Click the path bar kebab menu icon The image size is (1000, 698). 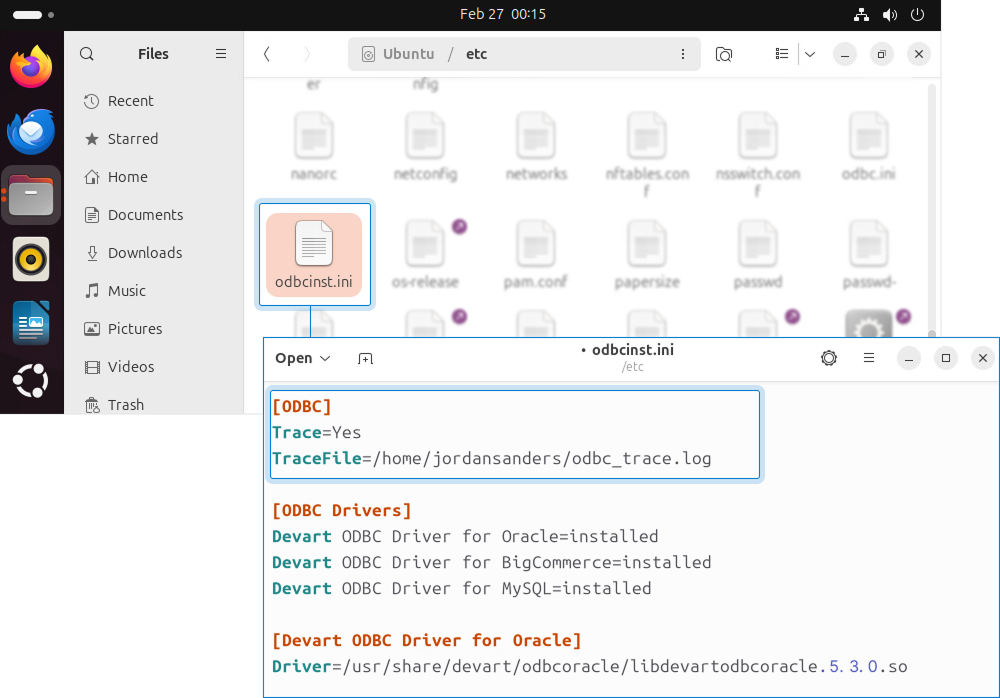pos(683,53)
